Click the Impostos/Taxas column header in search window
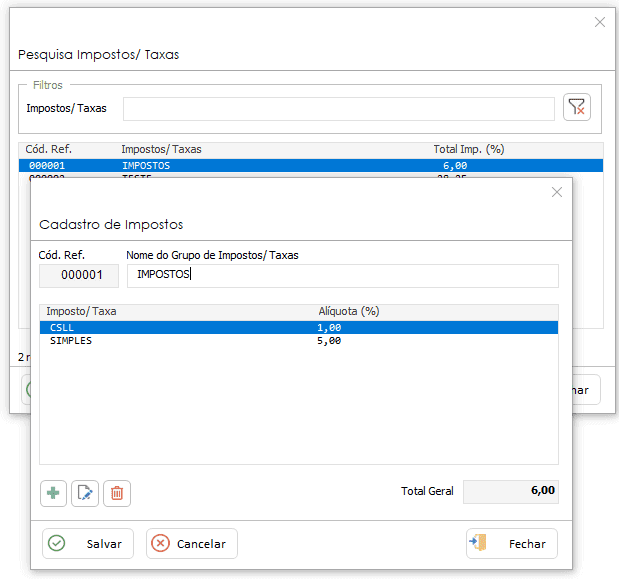The width and height of the screenshot is (619, 579). coord(161,149)
